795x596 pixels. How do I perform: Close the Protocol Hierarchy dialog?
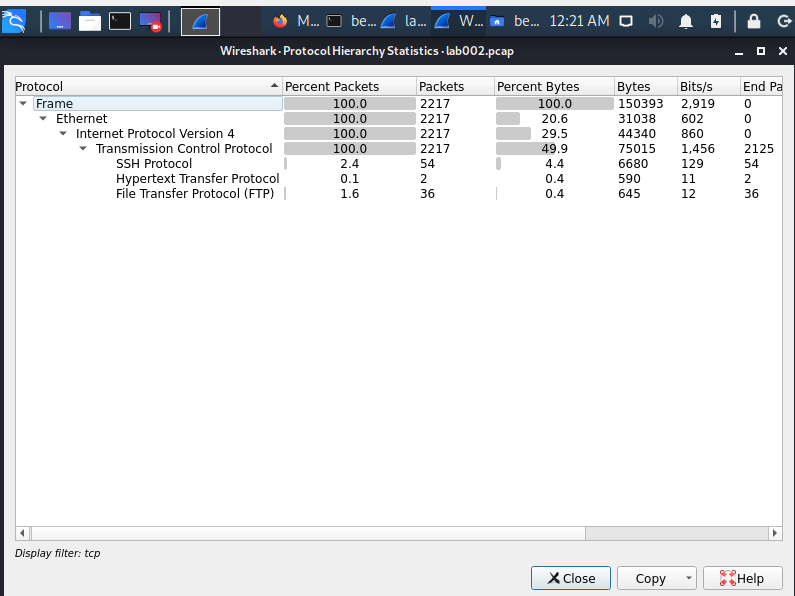pyautogui.click(x=570, y=578)
